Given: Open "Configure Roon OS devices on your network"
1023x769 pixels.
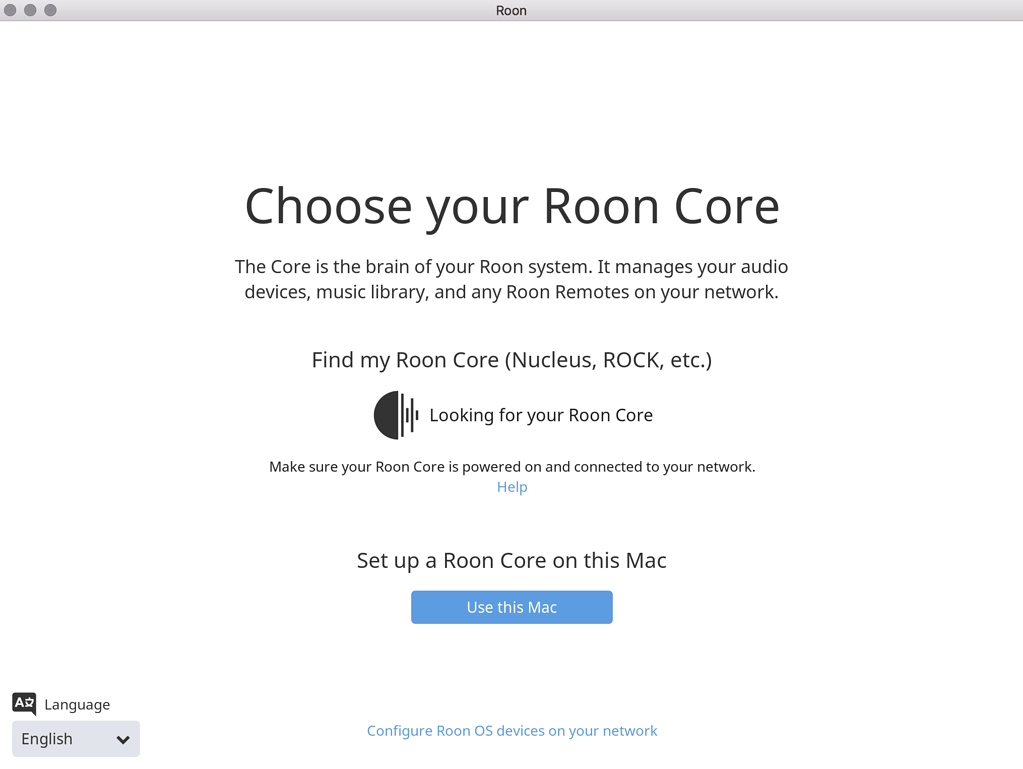Looking at the screenshot, I should click(x=511, y=730).
